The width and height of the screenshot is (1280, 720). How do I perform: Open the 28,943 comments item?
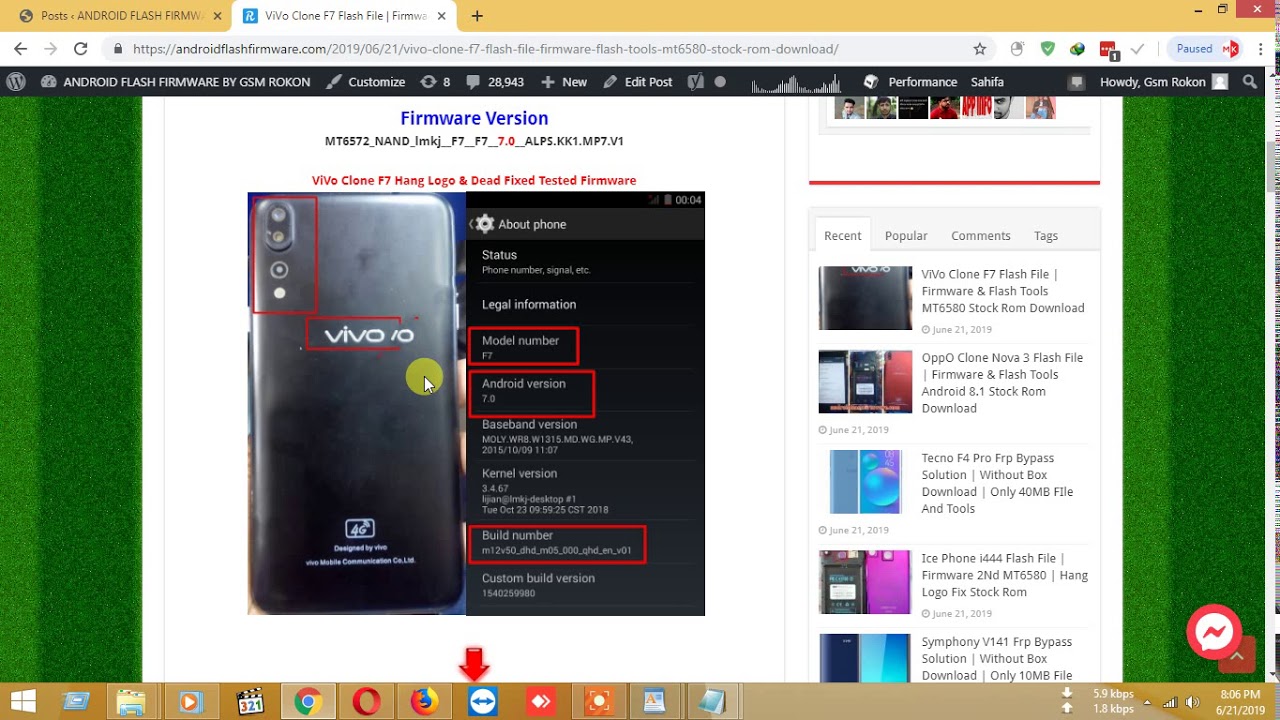(x=495, y=82)
